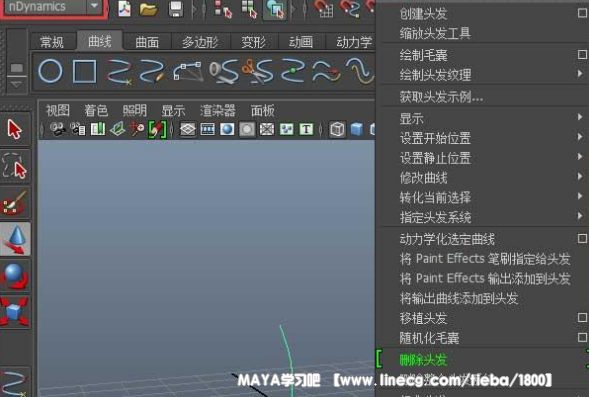Expand the 显示 submenu arrow
Viewport: 589px width, 397px height.
[x=580, y=117]
